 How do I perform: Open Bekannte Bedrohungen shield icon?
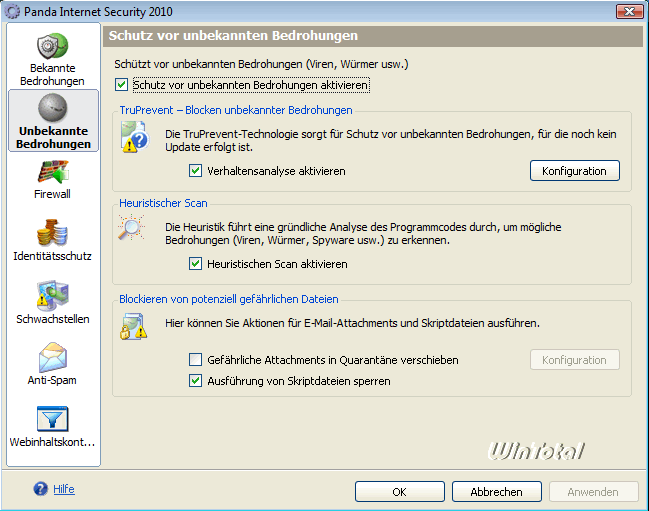pos(52,46)
